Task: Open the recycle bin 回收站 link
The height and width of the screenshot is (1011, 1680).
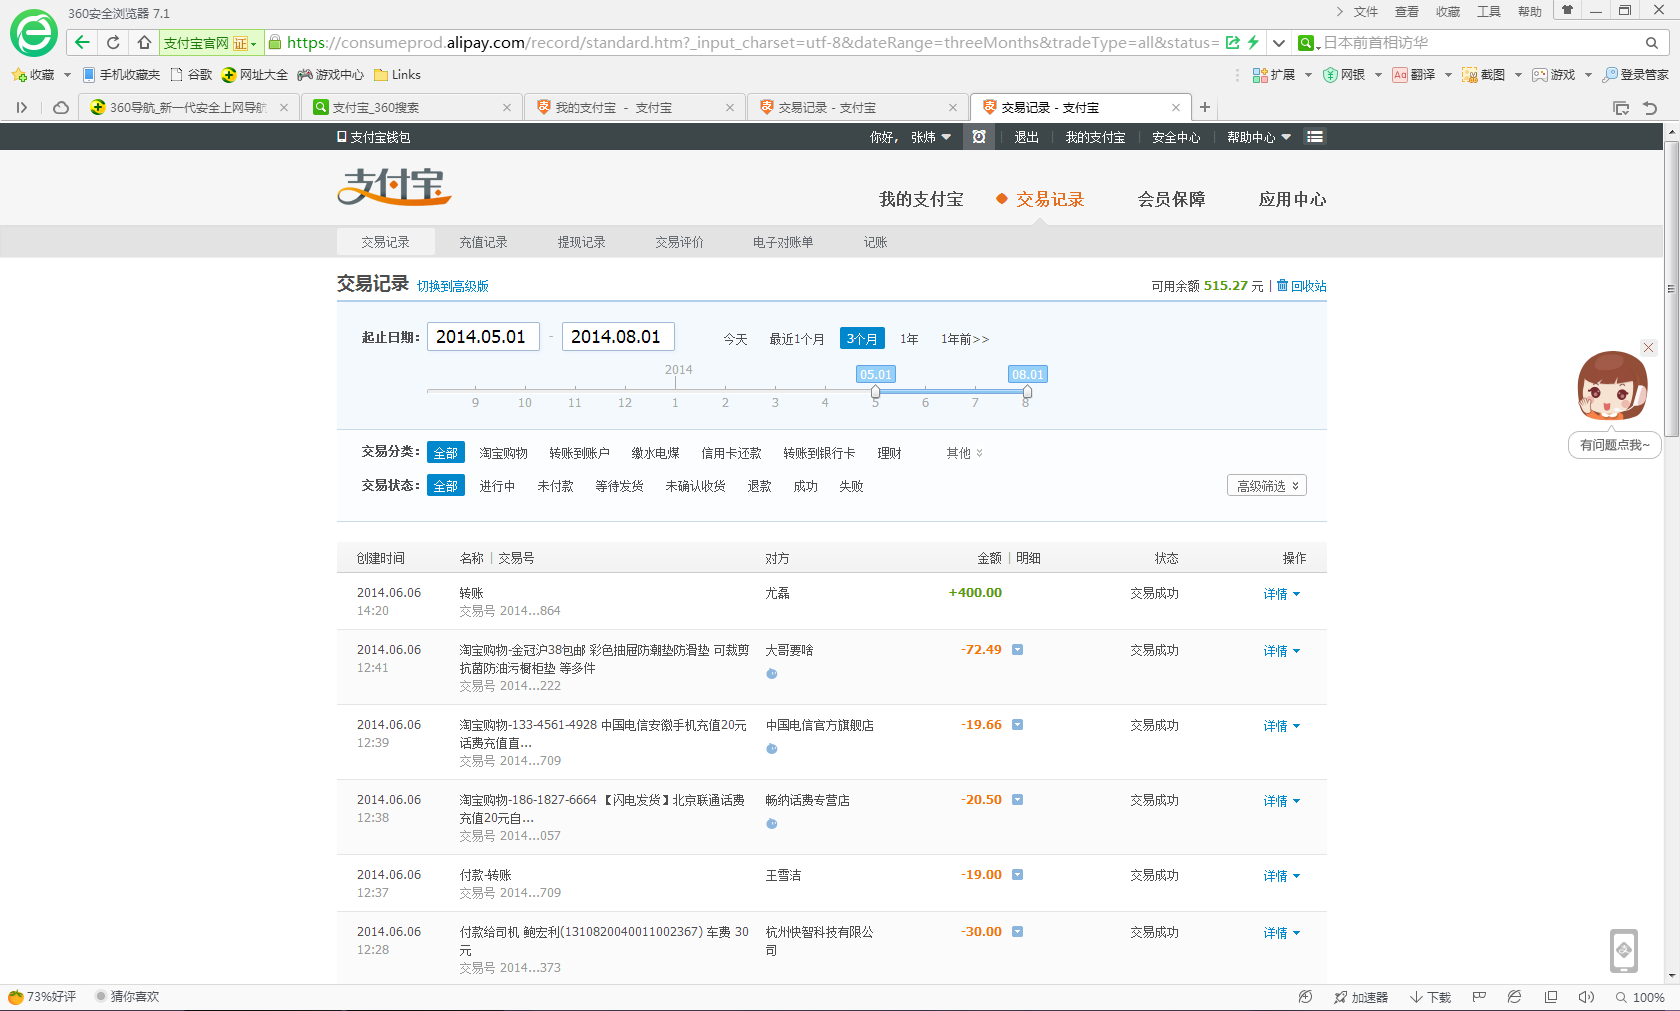Action: pyautogui.click(x=1307, y=286)
